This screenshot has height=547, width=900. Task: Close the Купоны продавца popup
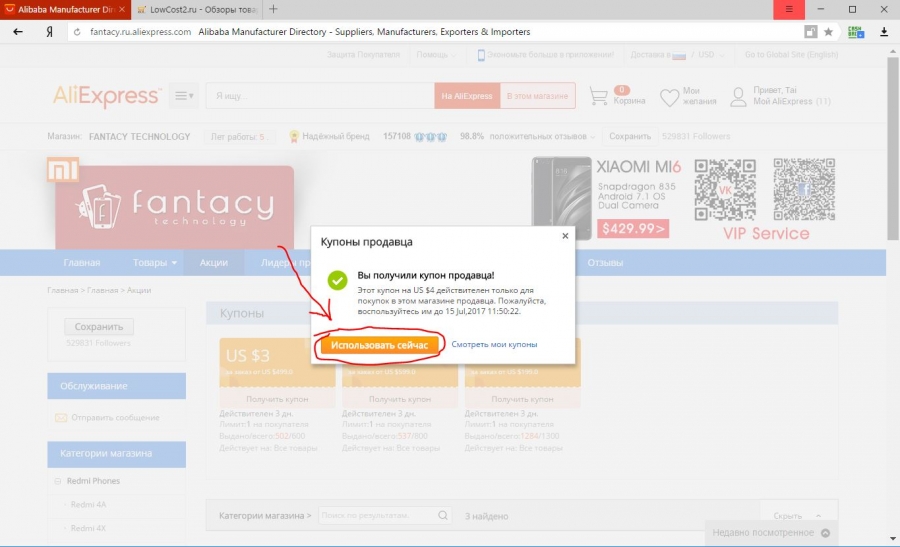click(565, 236)
